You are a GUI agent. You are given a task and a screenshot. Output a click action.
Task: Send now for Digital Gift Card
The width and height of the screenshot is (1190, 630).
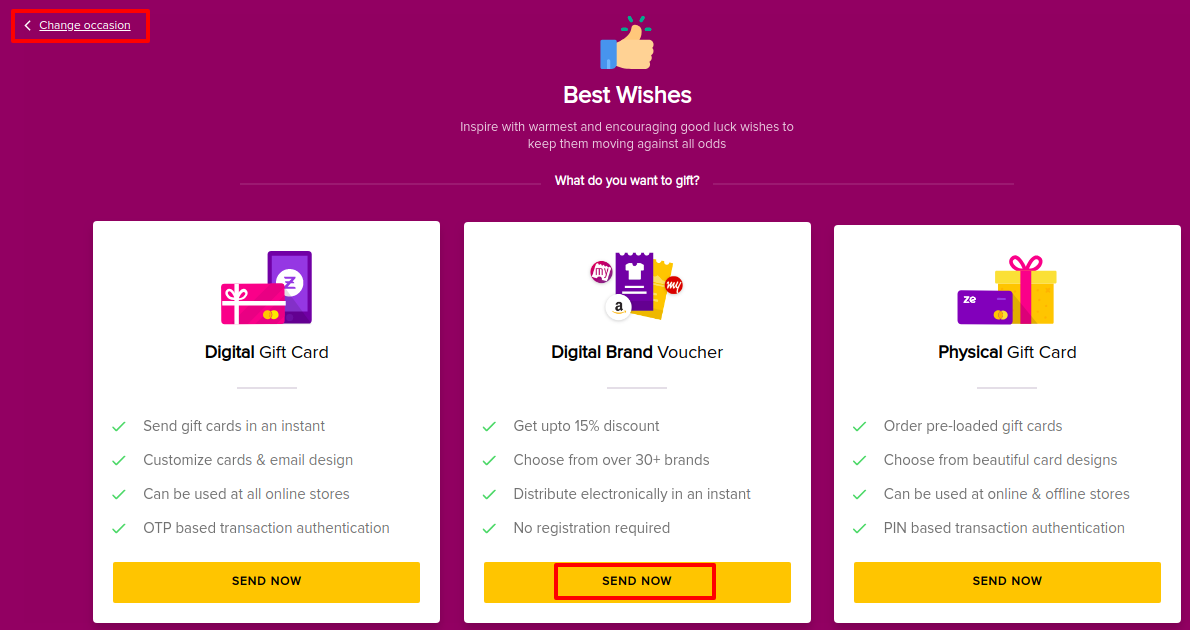(x=266, y=582)
